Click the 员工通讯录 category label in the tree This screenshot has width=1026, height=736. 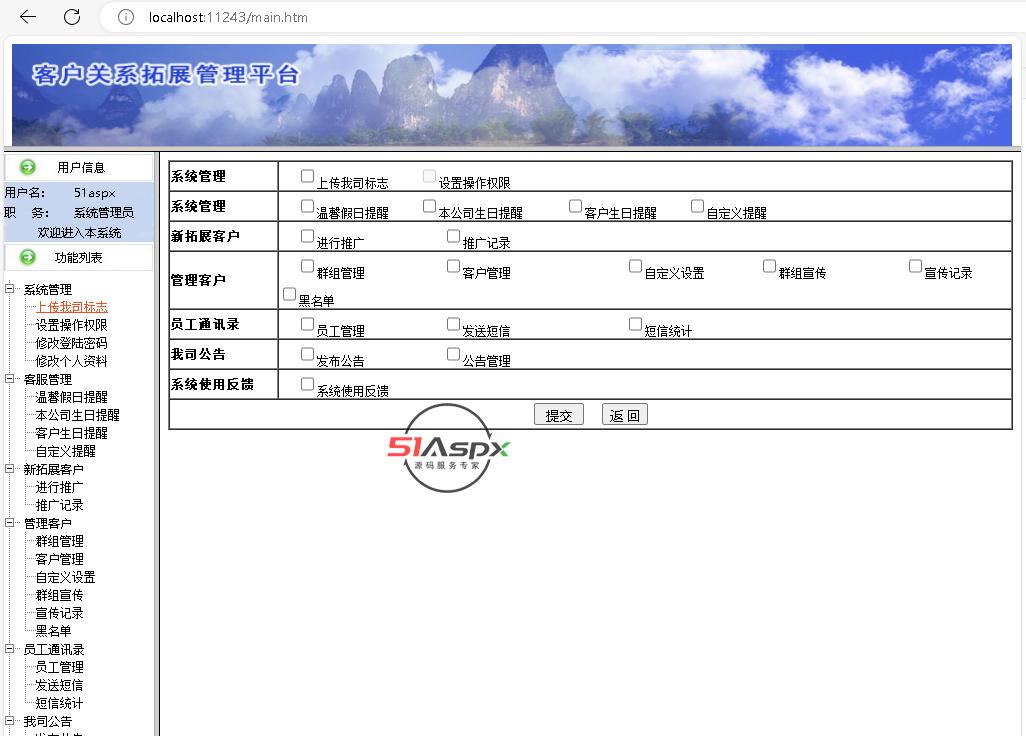tap(54, 650)
